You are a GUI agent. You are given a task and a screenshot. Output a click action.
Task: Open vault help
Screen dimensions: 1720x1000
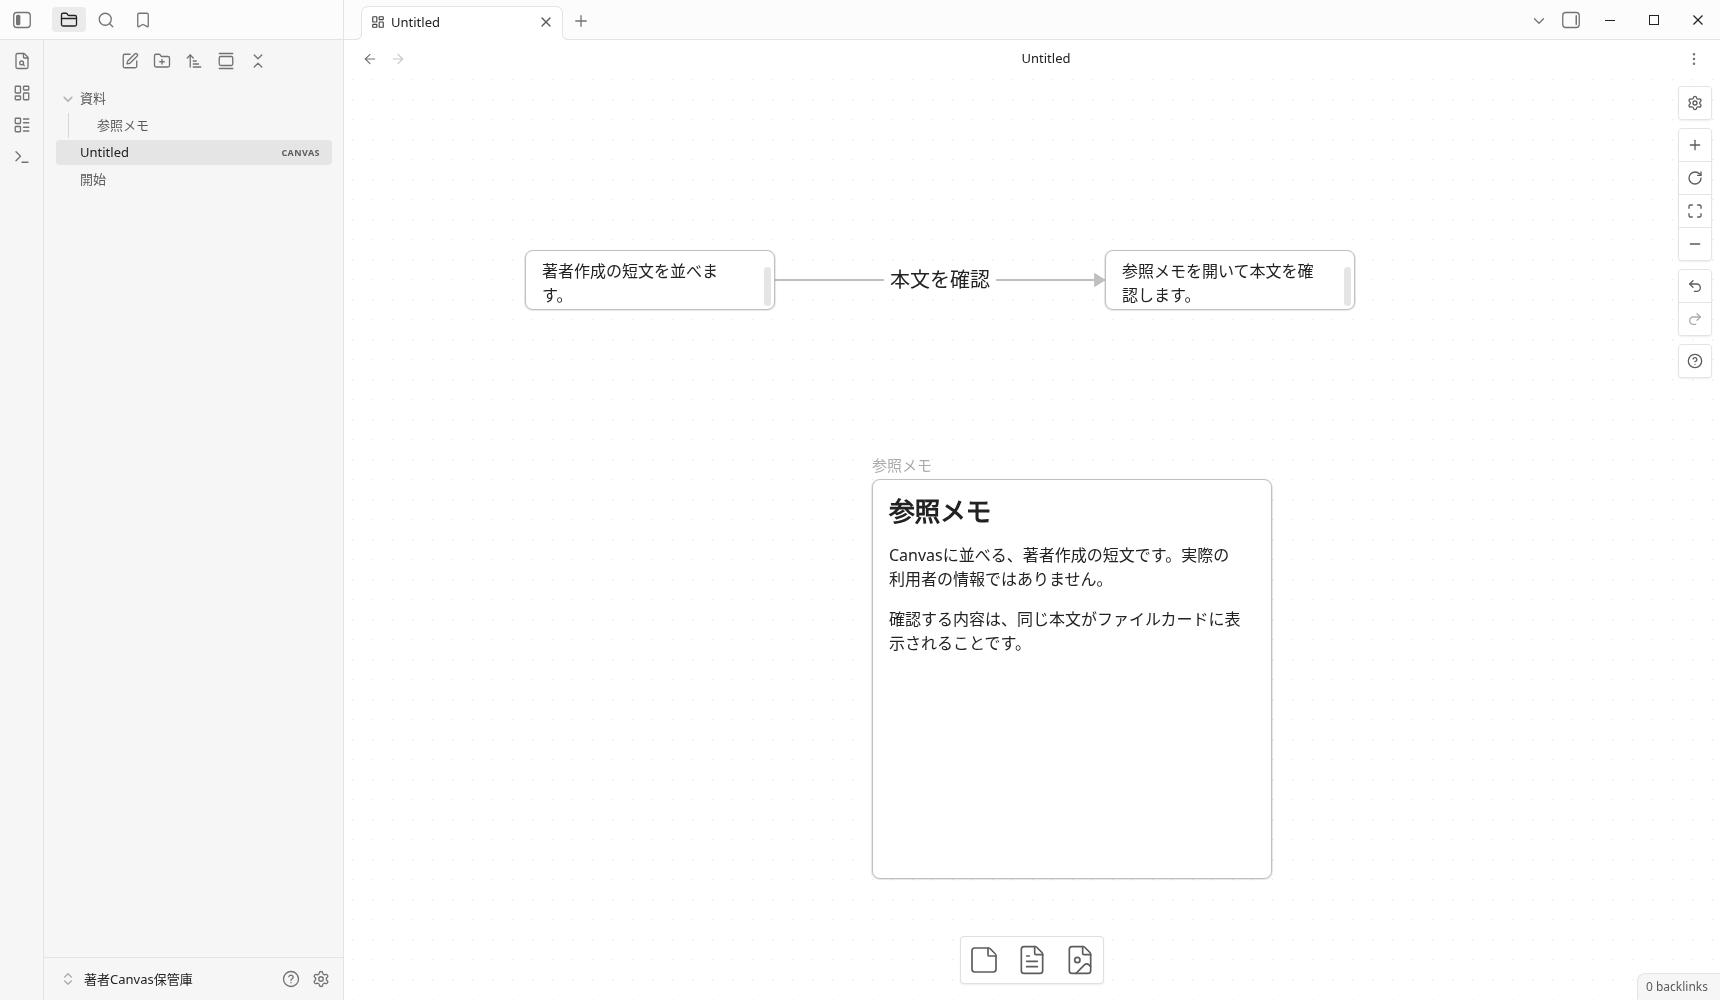point(291,979)
